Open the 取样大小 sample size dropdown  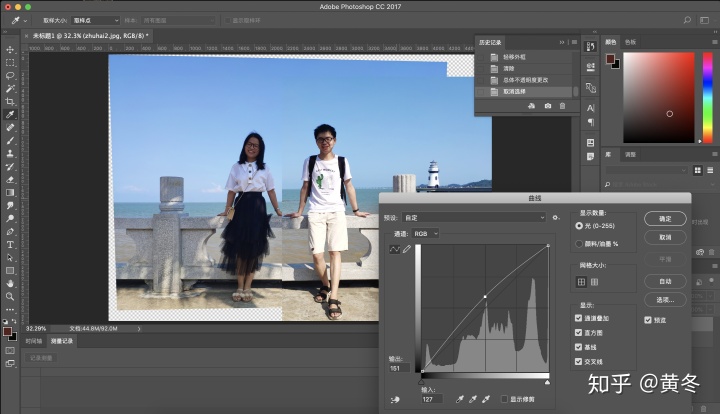click(96, 20)
